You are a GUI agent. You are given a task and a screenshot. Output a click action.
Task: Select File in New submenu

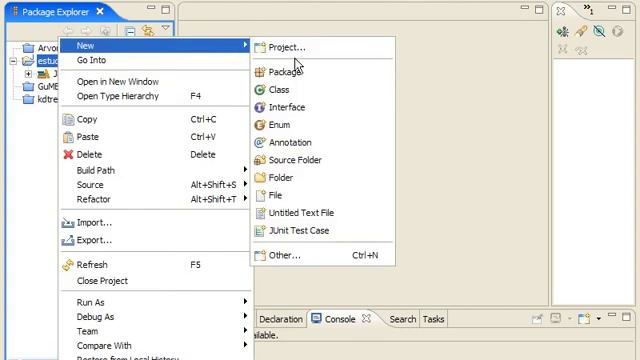[x=322, y=195]
